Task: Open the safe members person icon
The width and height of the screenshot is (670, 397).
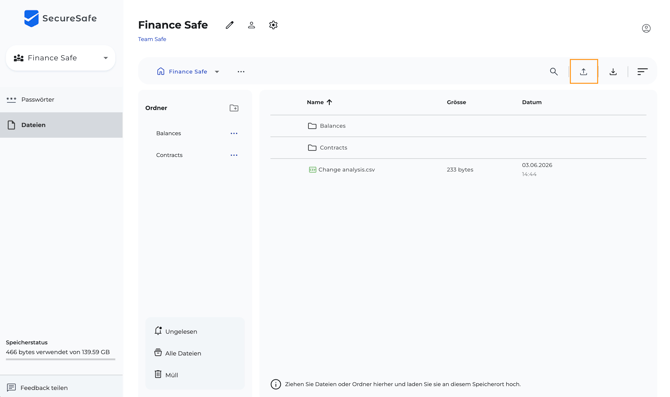Action: 251,25
